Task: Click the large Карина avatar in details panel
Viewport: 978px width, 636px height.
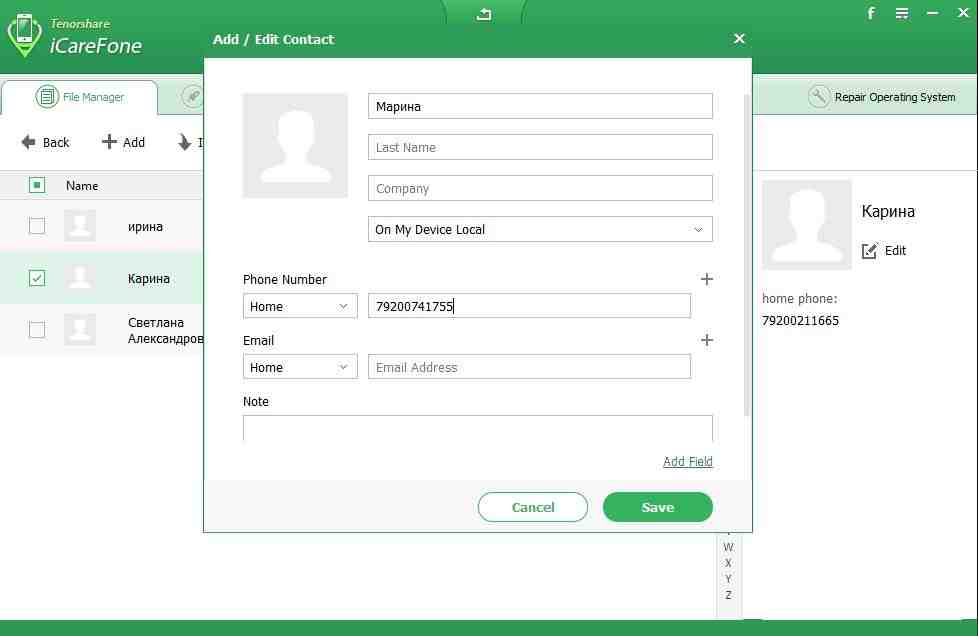Action: [806, 224]
